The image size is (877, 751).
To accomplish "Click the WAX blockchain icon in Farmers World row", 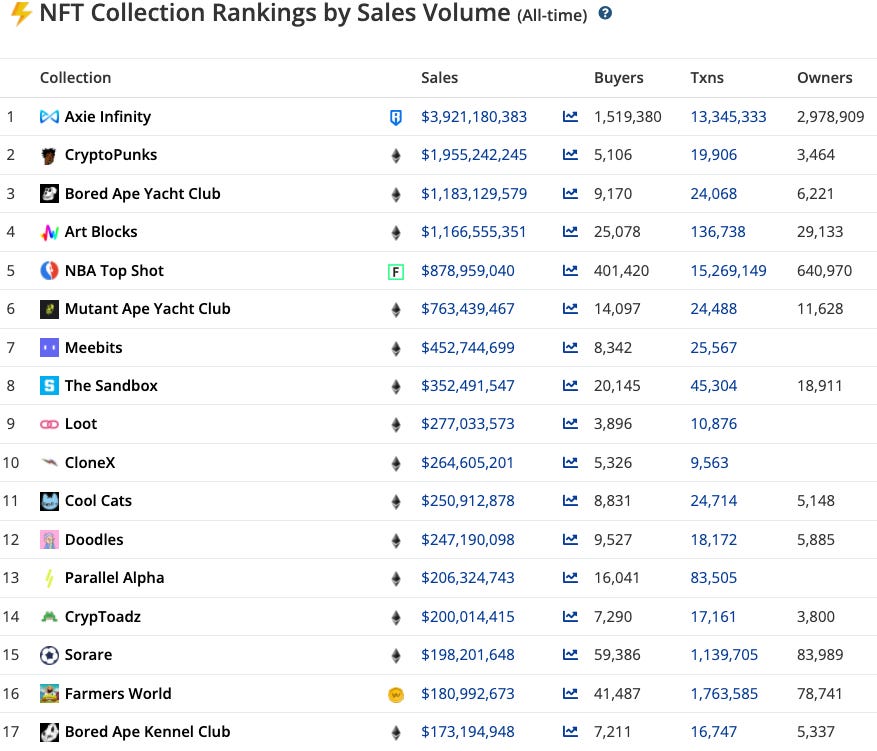I will (x=396, y=695).
